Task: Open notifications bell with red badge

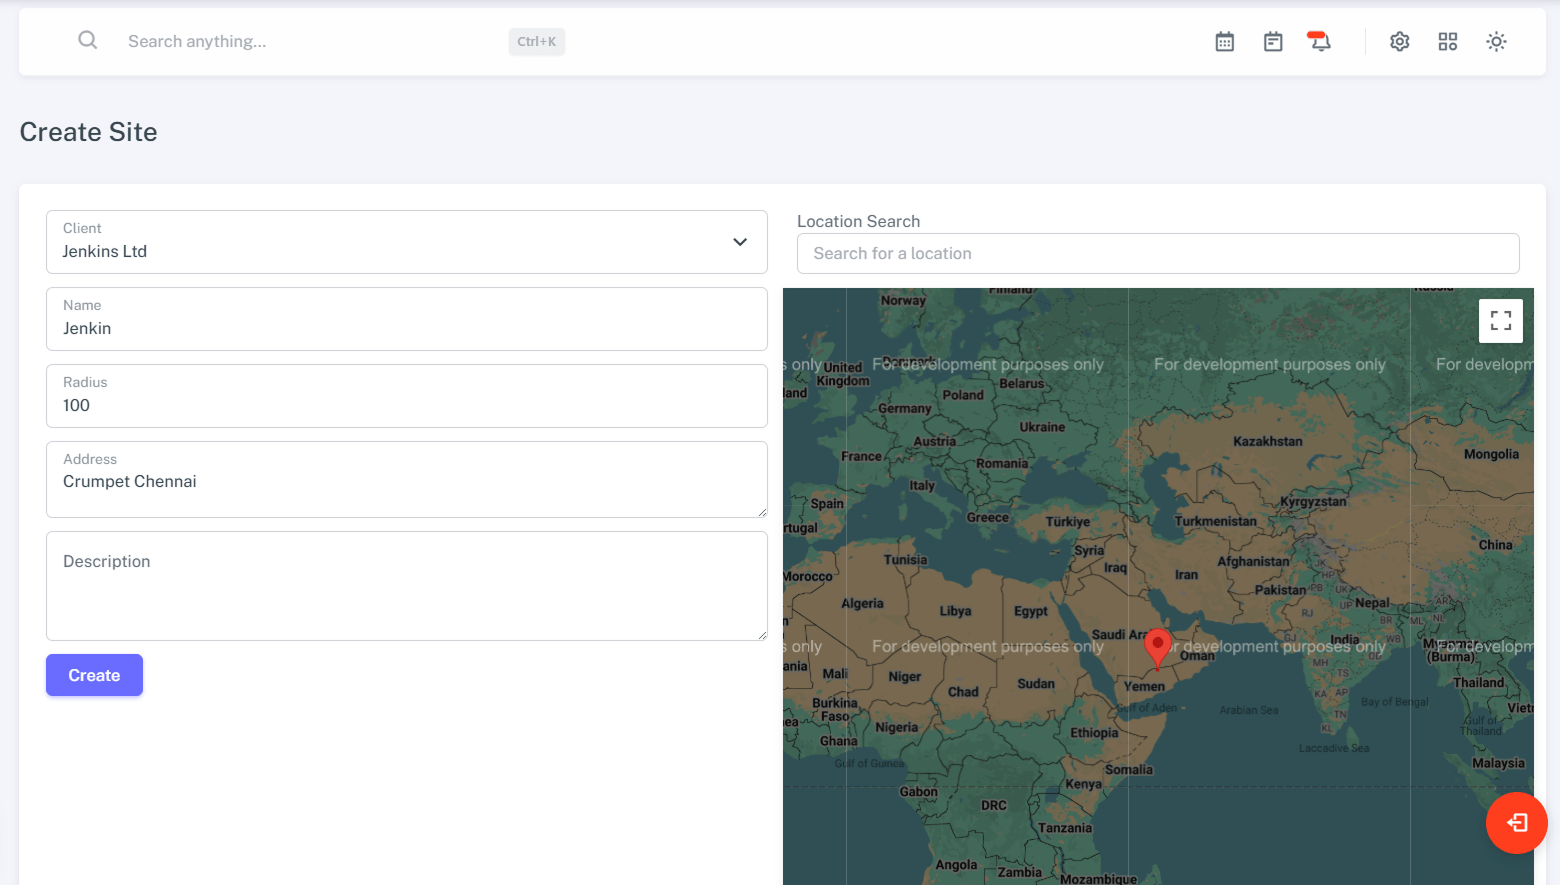Action: point(1319,41)
